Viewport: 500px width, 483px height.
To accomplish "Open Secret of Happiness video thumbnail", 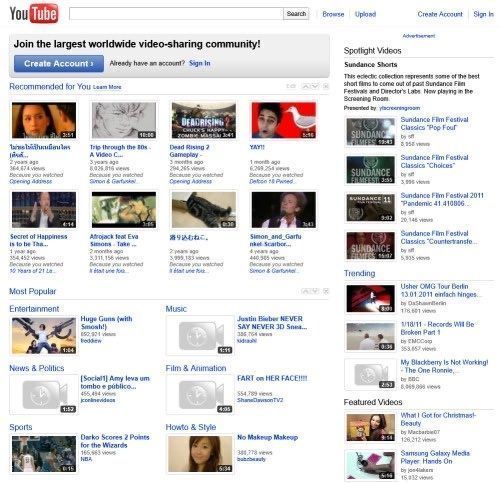I will [44, 210].
